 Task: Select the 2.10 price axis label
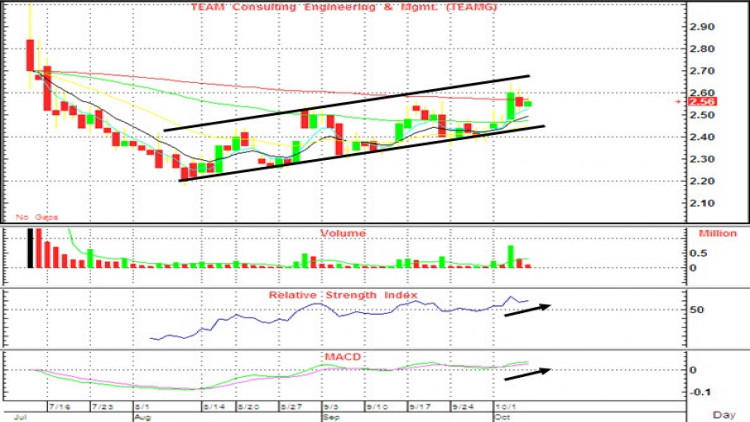[x=702, y=203]
